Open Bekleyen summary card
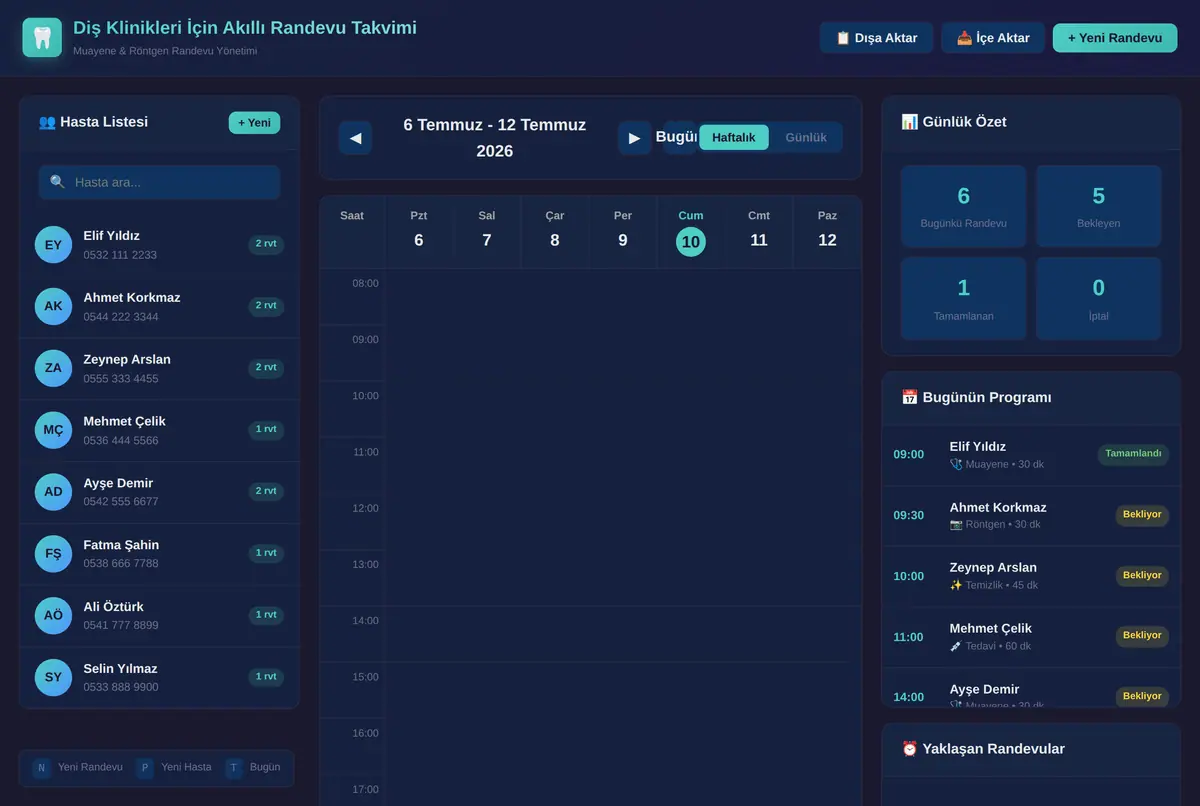 tap(1099, 206)
